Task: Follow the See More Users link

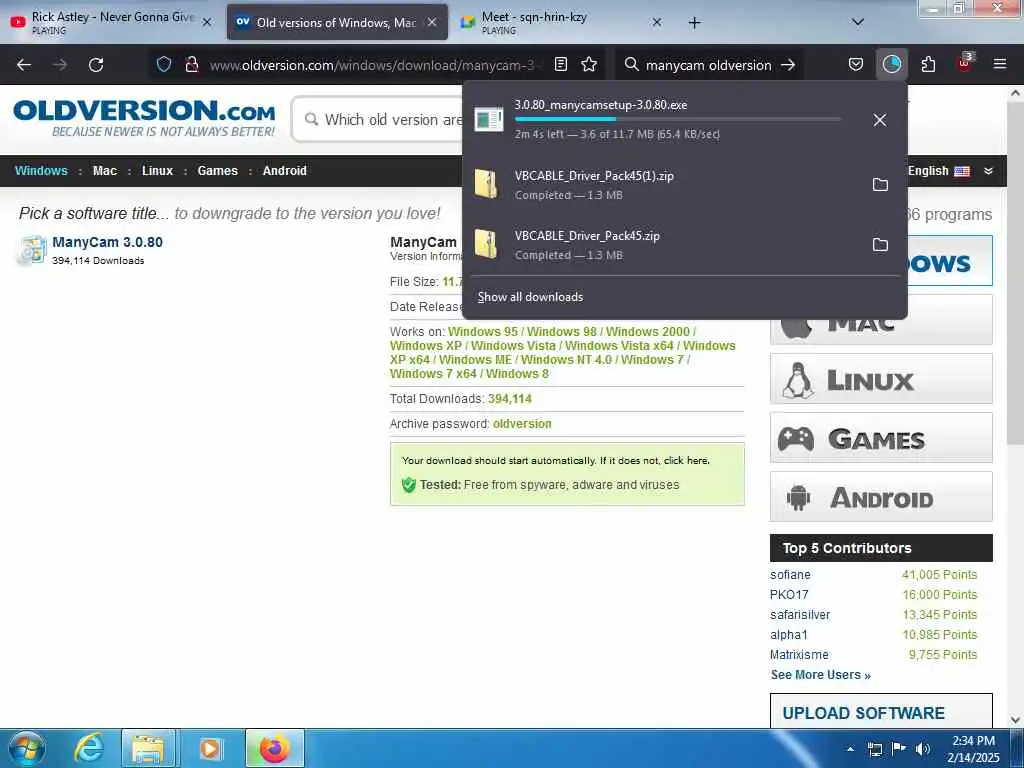Action: [x=821, y=675]
